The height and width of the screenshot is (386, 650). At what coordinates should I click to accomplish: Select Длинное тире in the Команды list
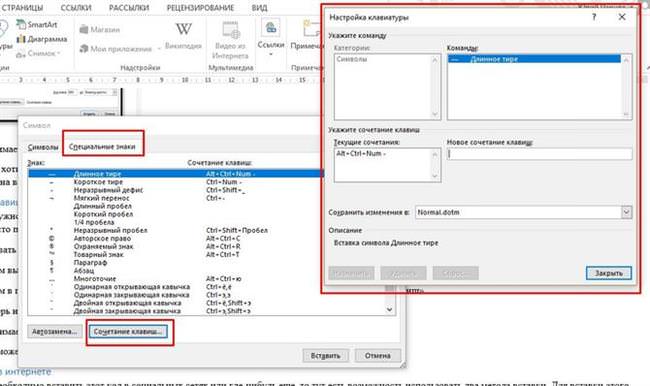(x=534, y=59)
